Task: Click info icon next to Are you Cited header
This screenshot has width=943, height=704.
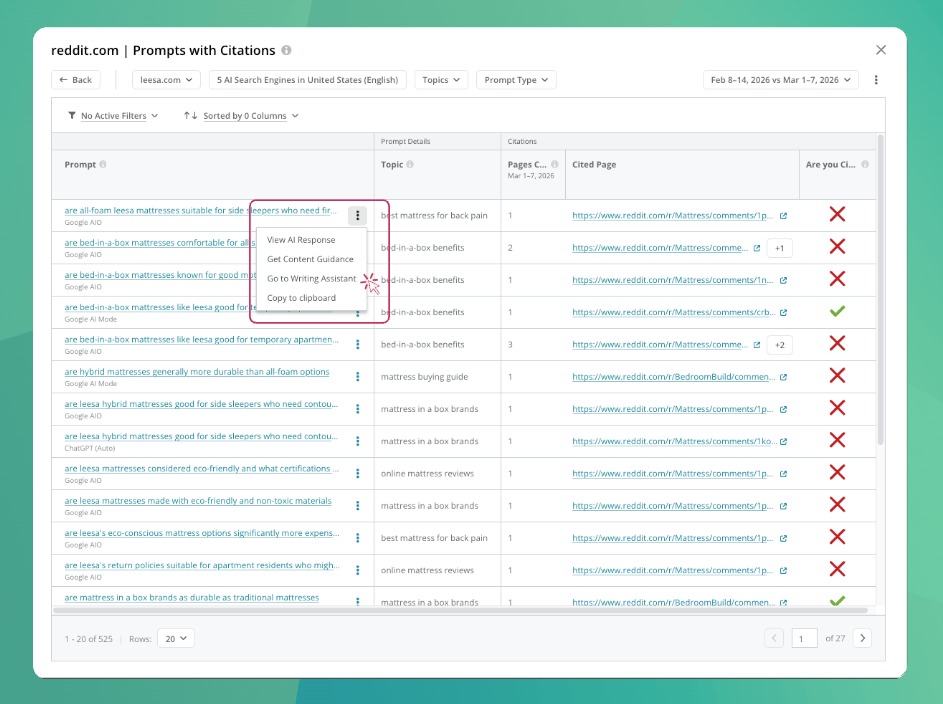Action: [x=865, y=165]
